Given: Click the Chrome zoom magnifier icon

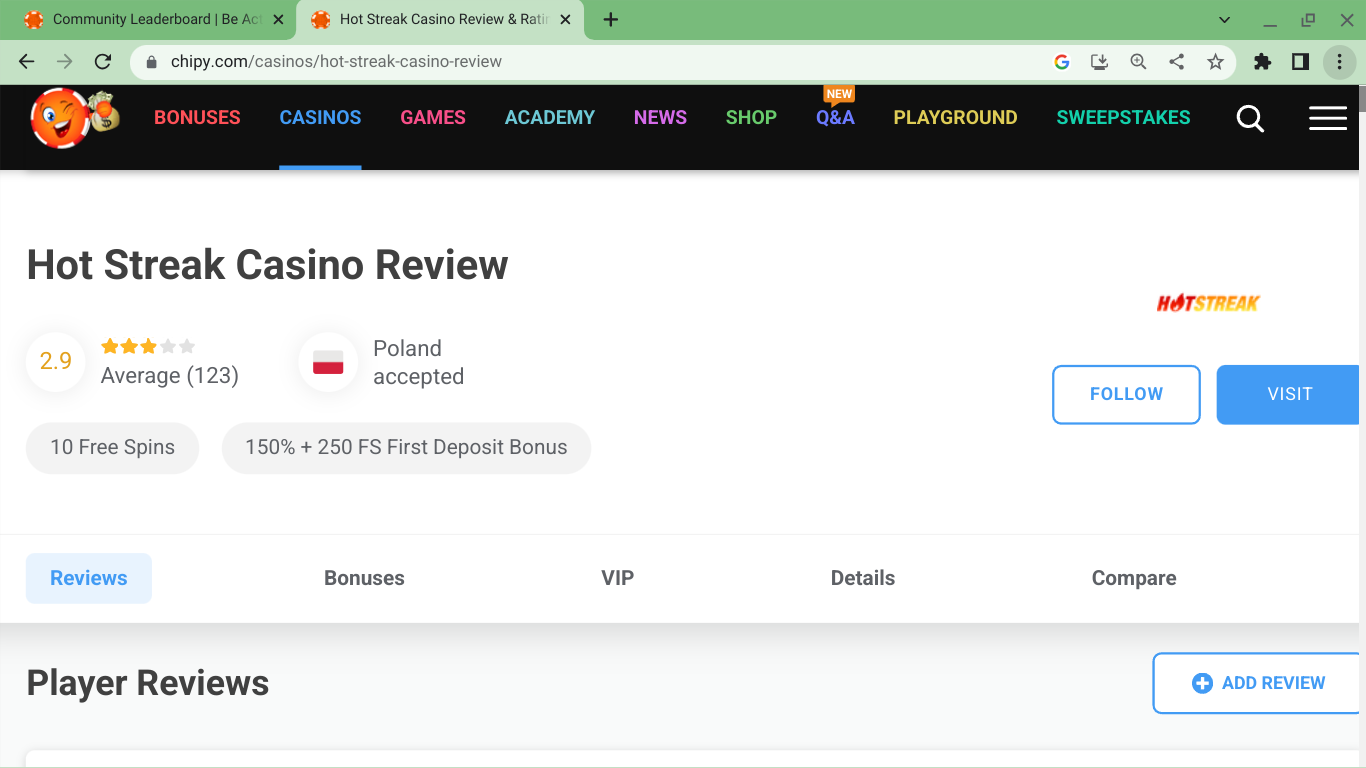Looking at the screenshot, I should pyautogui.click(x=1138, y=62).
